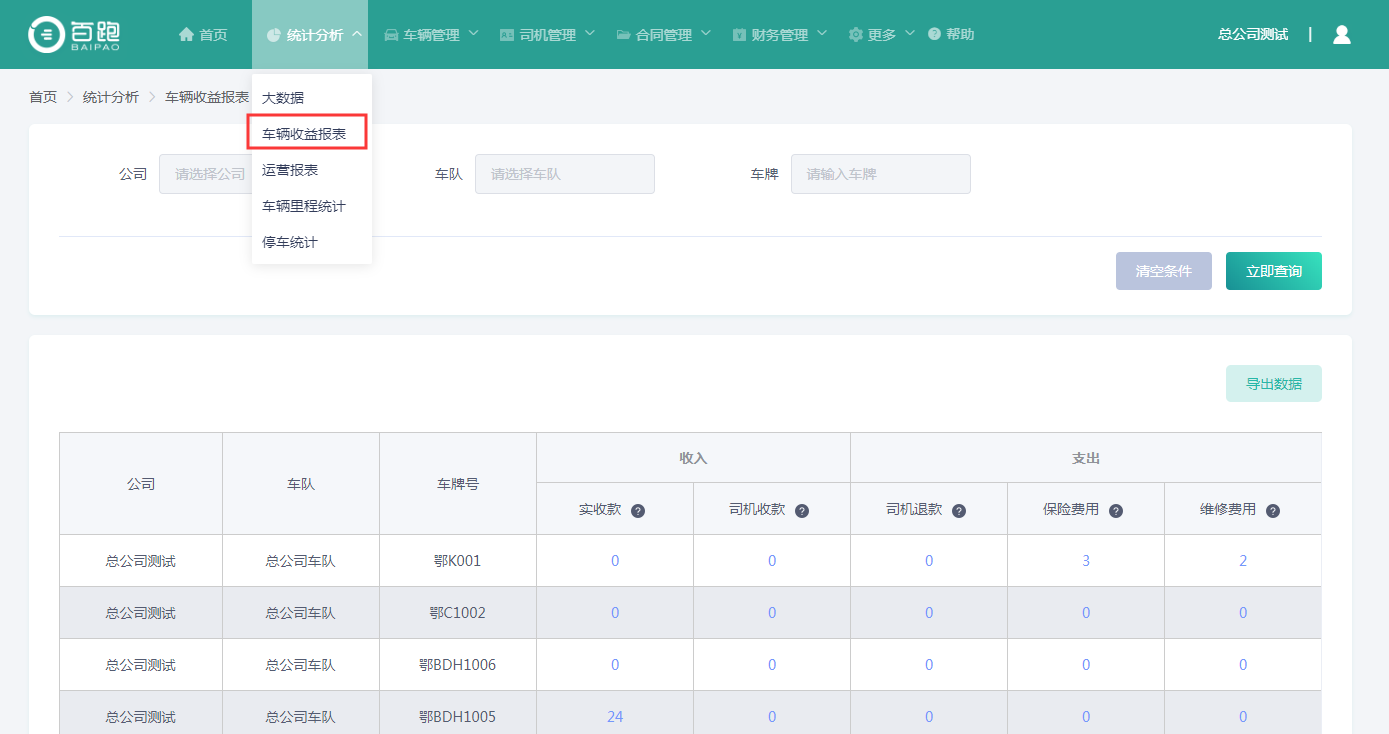Open the user profile avatar icon
The image size is (1389, 734).
(1342, 35)
